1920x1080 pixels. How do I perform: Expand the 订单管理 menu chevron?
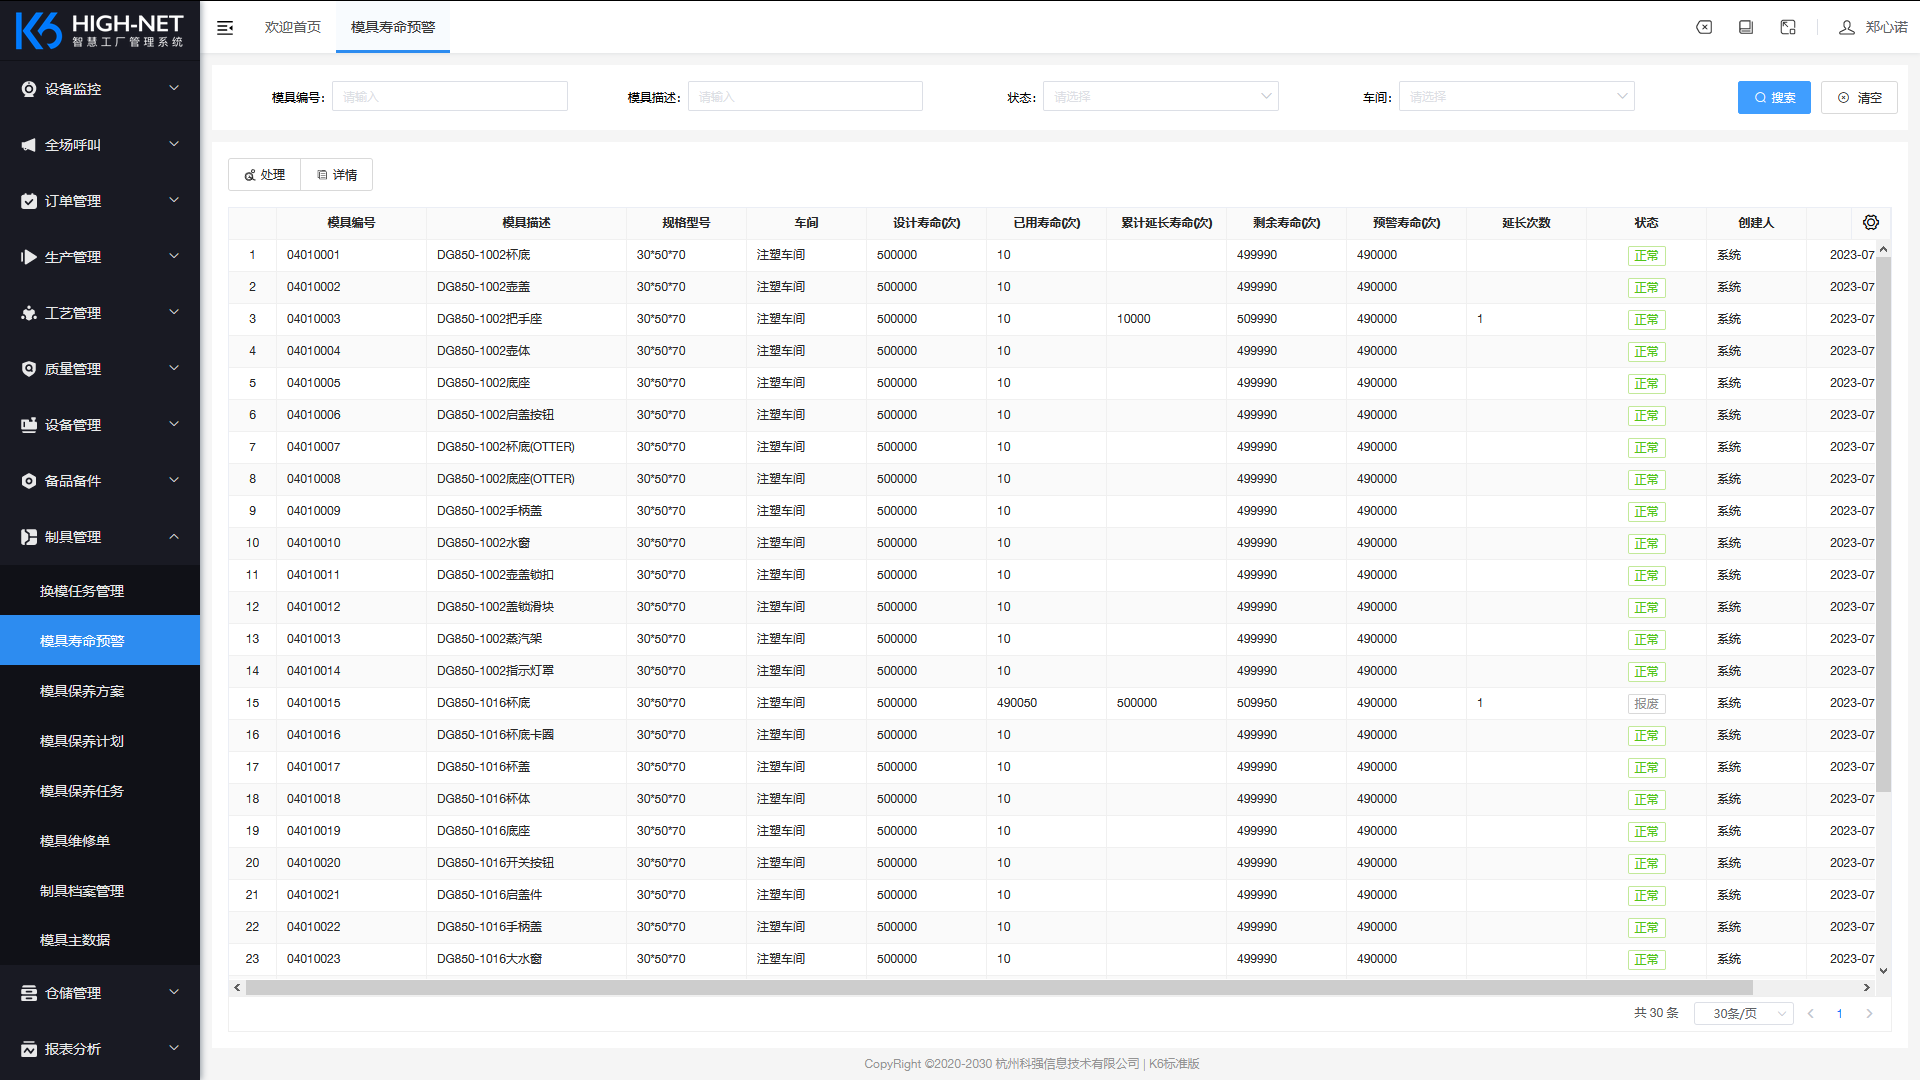click(x=174, y=200)
